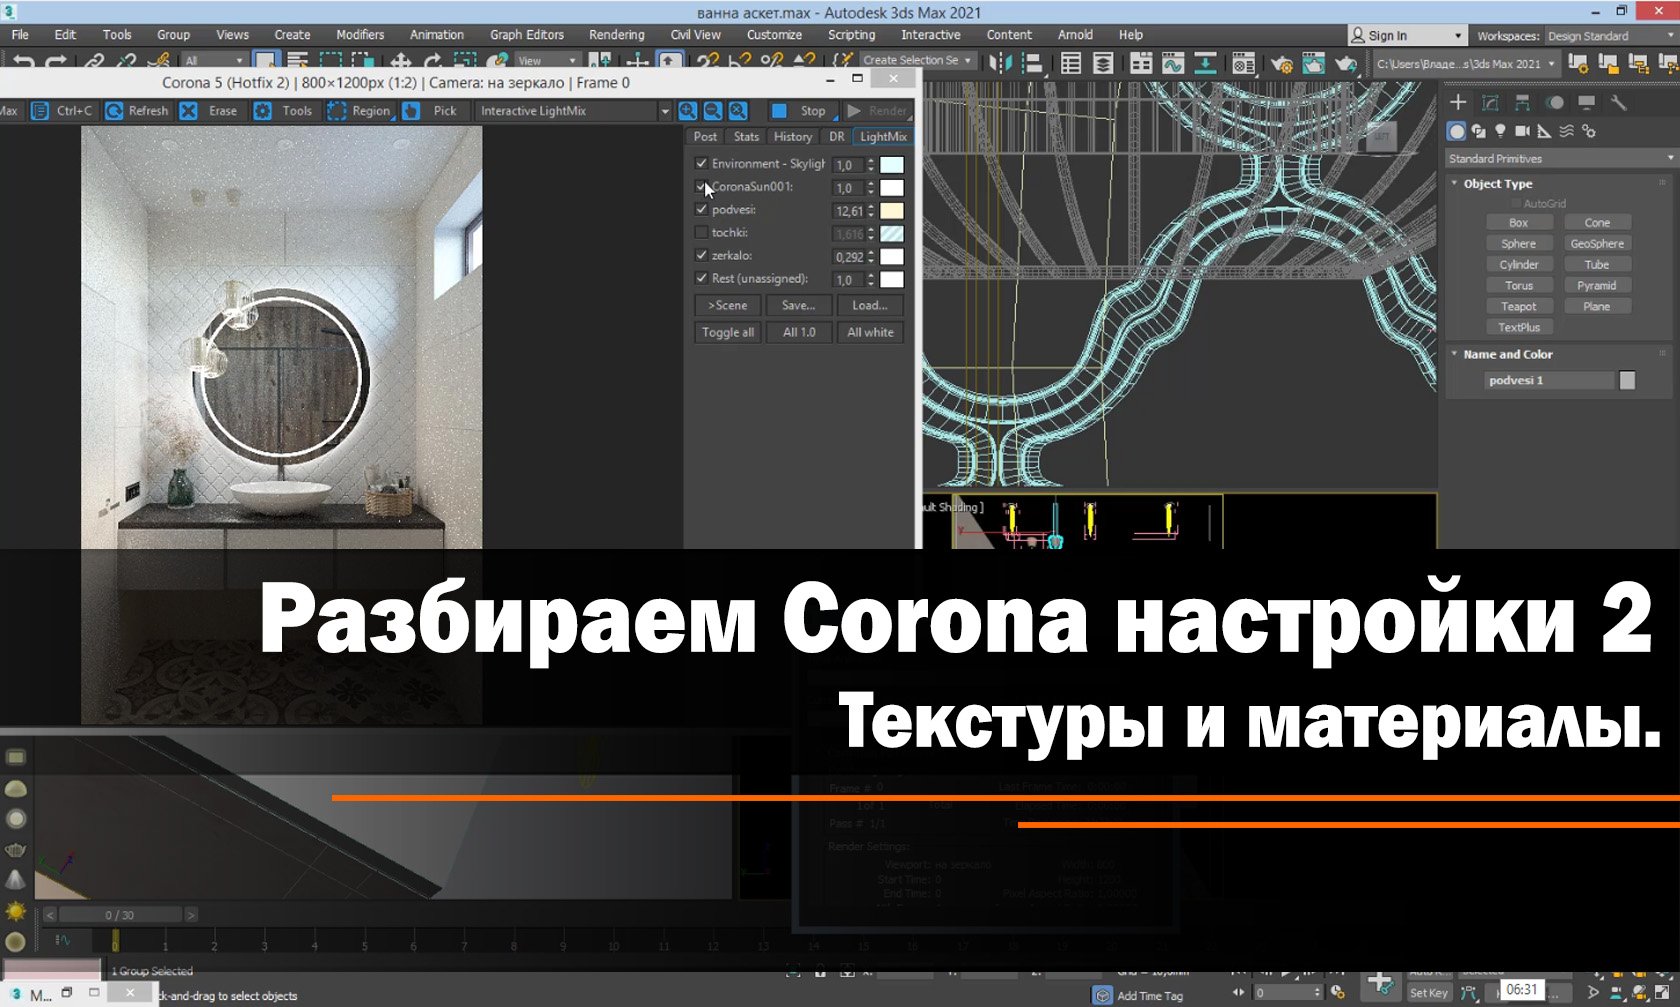Viewport: 1680px width, 1007px height.
Task: Open the Graph Editors menu
Action: coord(527,34)
